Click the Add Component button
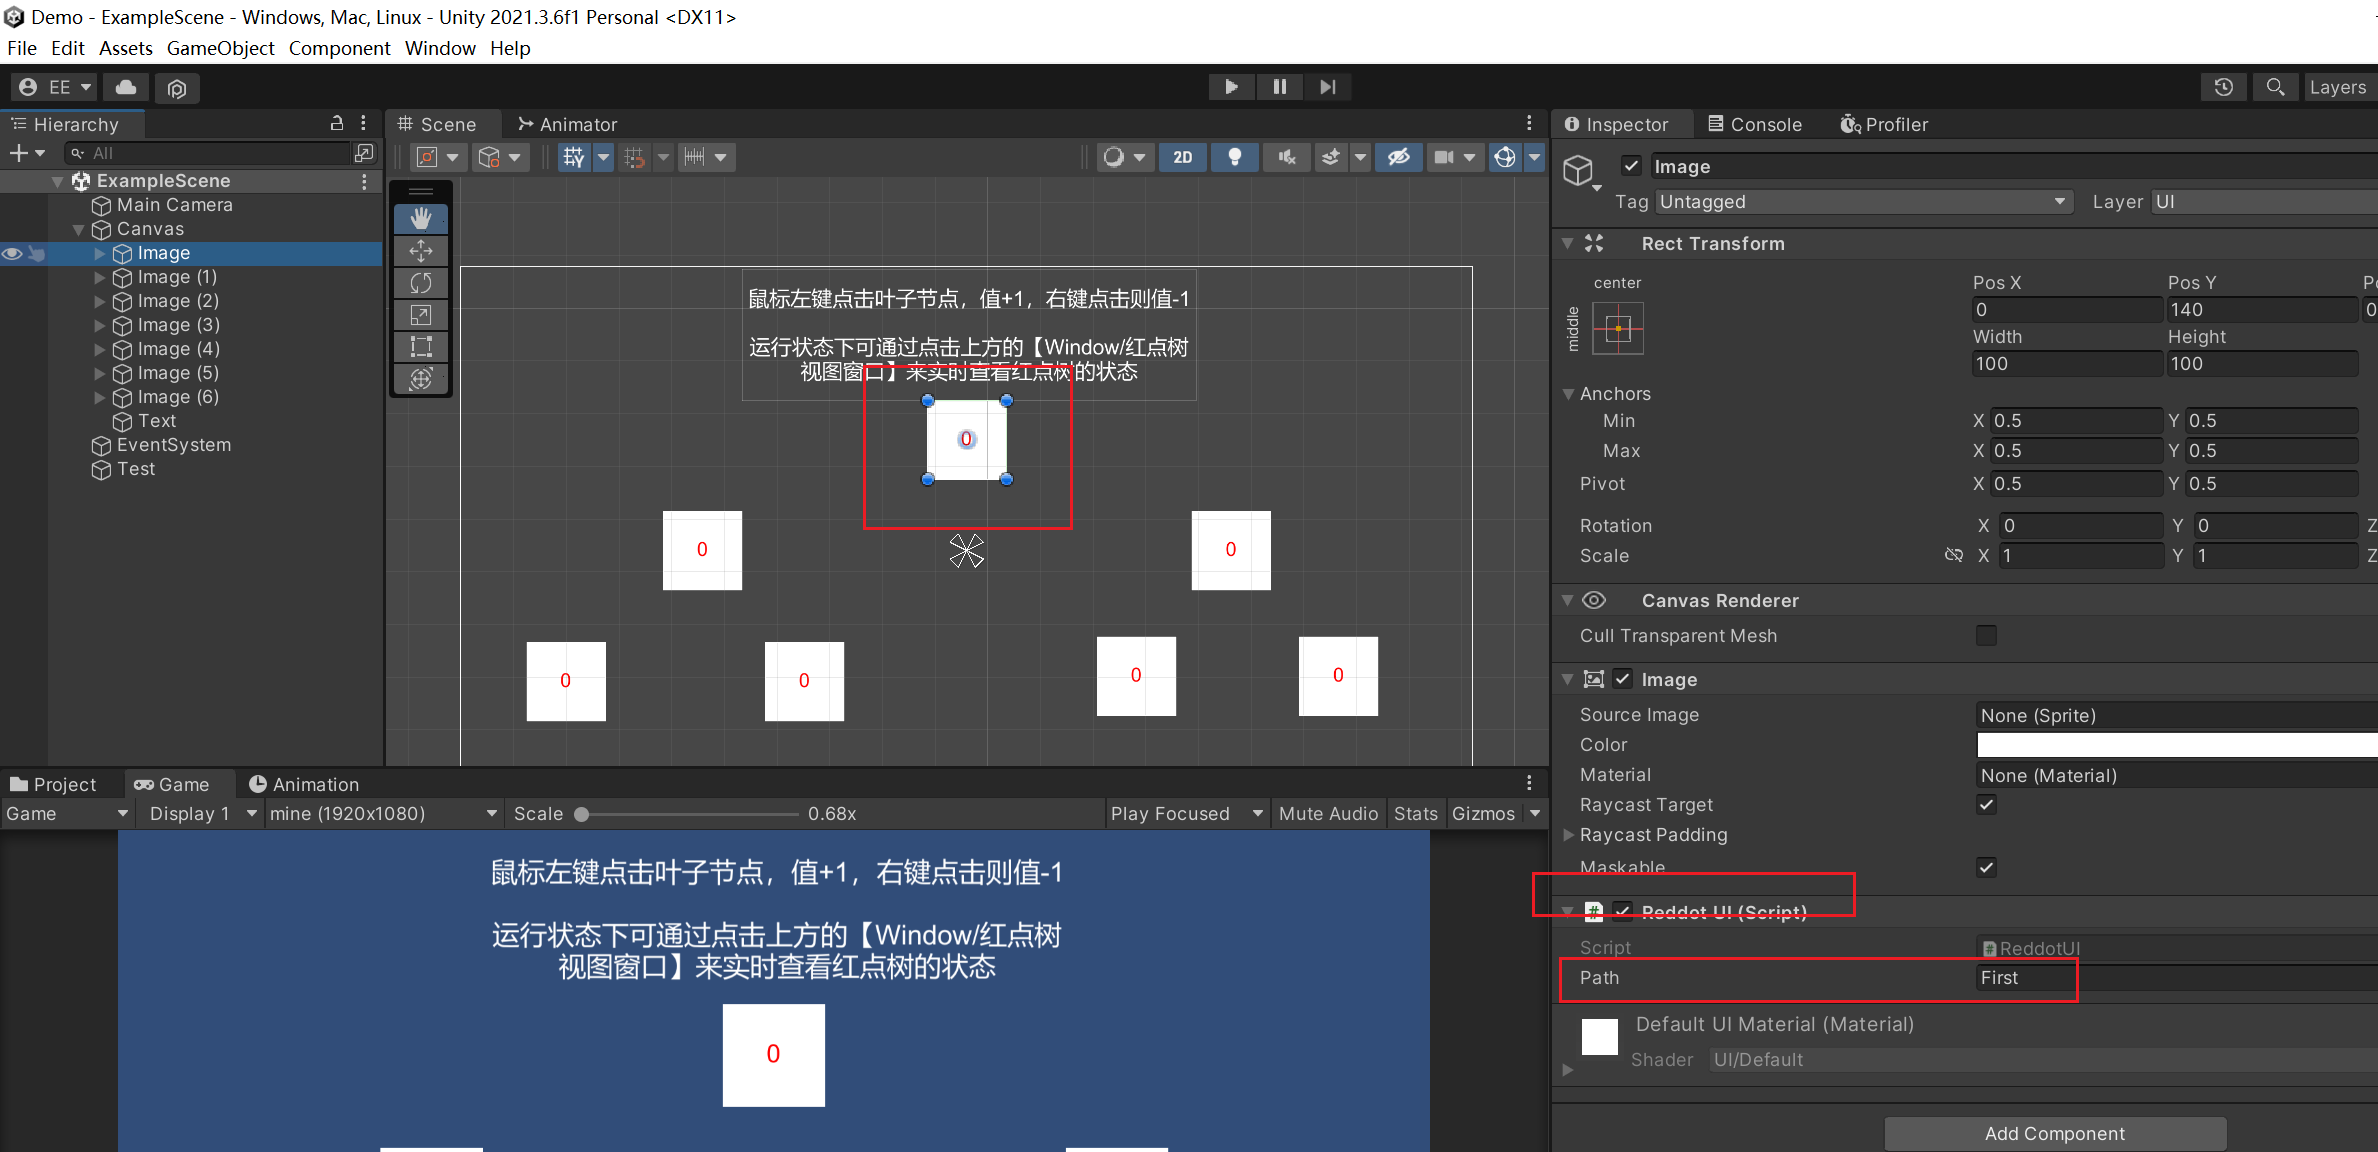This screenshot has width=2378, height=1152. coord(2054,1133)
